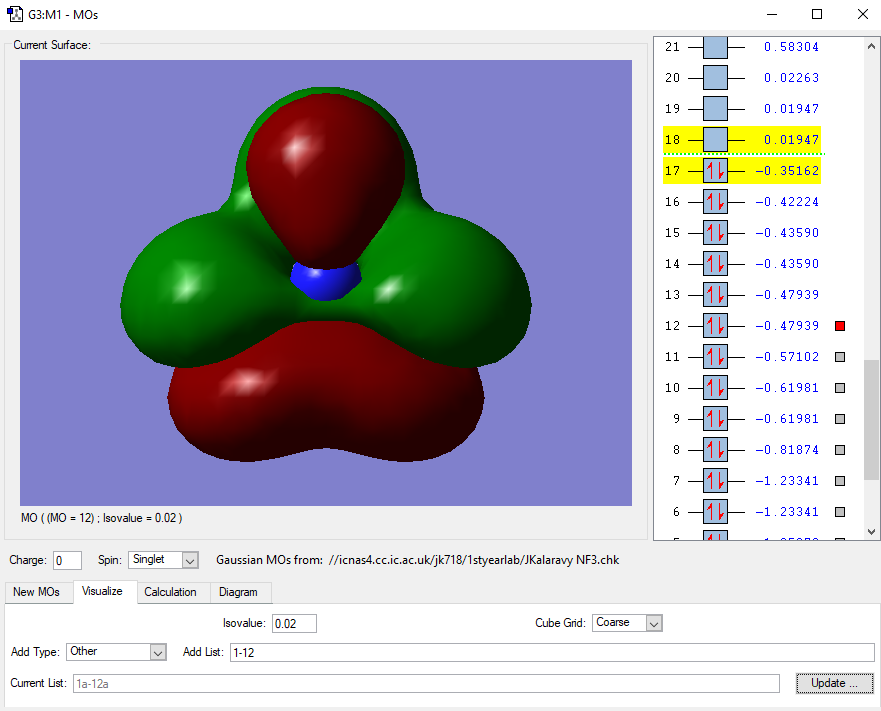Image resolution: width=881 pixels, height=711 pixels.
Task: Click the GaussView icon in the title bar
Action: click(16, 15)
